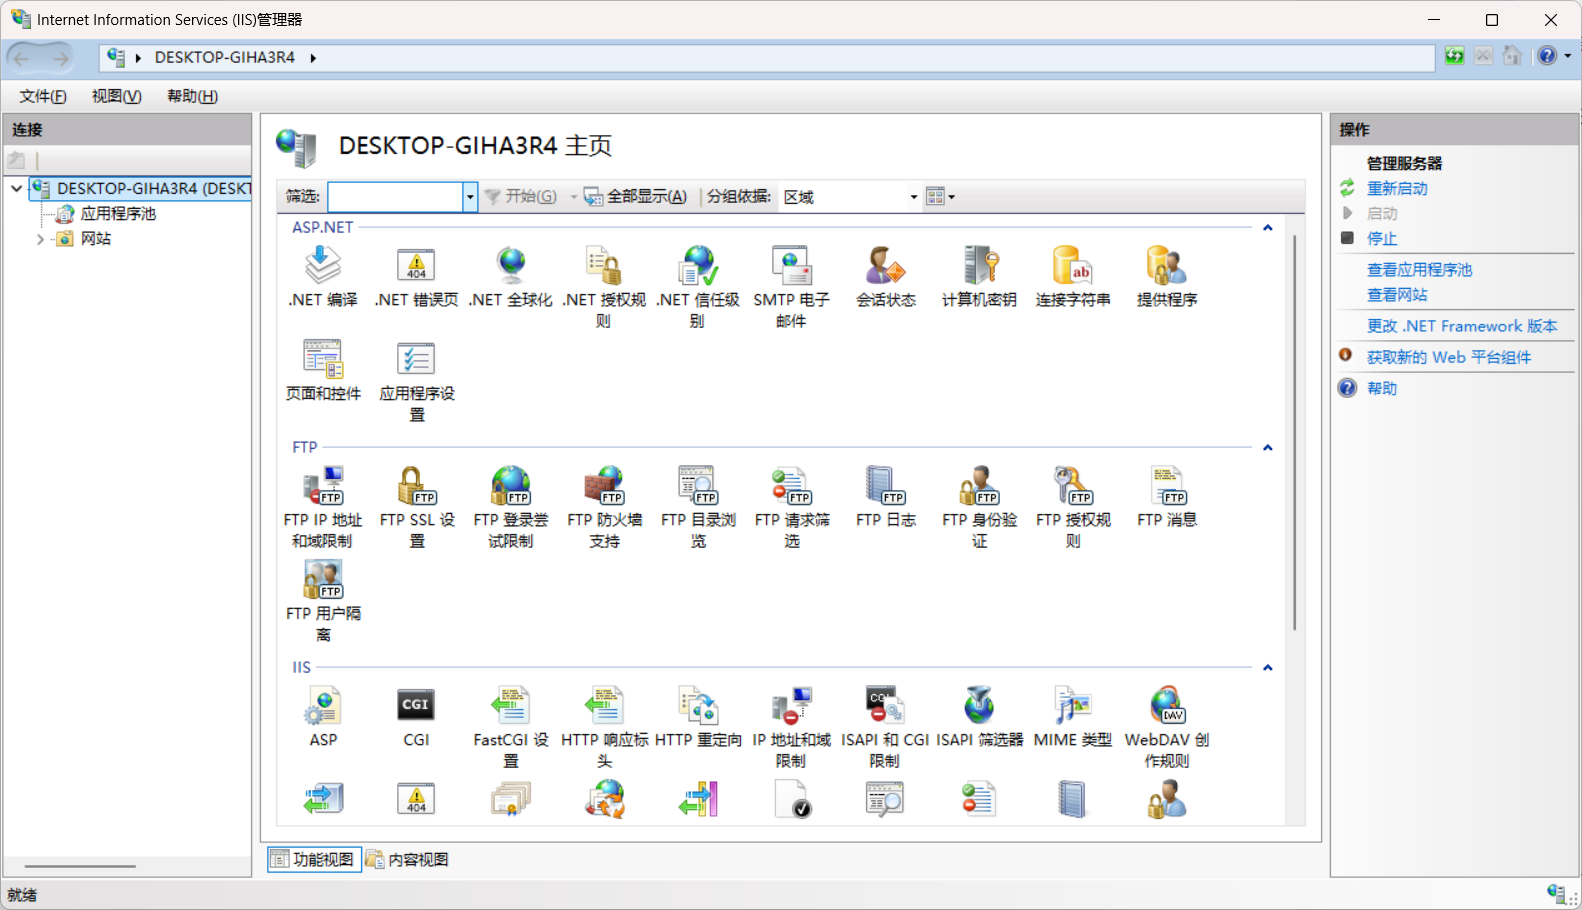Expand the 网站 tree node
1582x910 pixels.
(x=40, y=239)
